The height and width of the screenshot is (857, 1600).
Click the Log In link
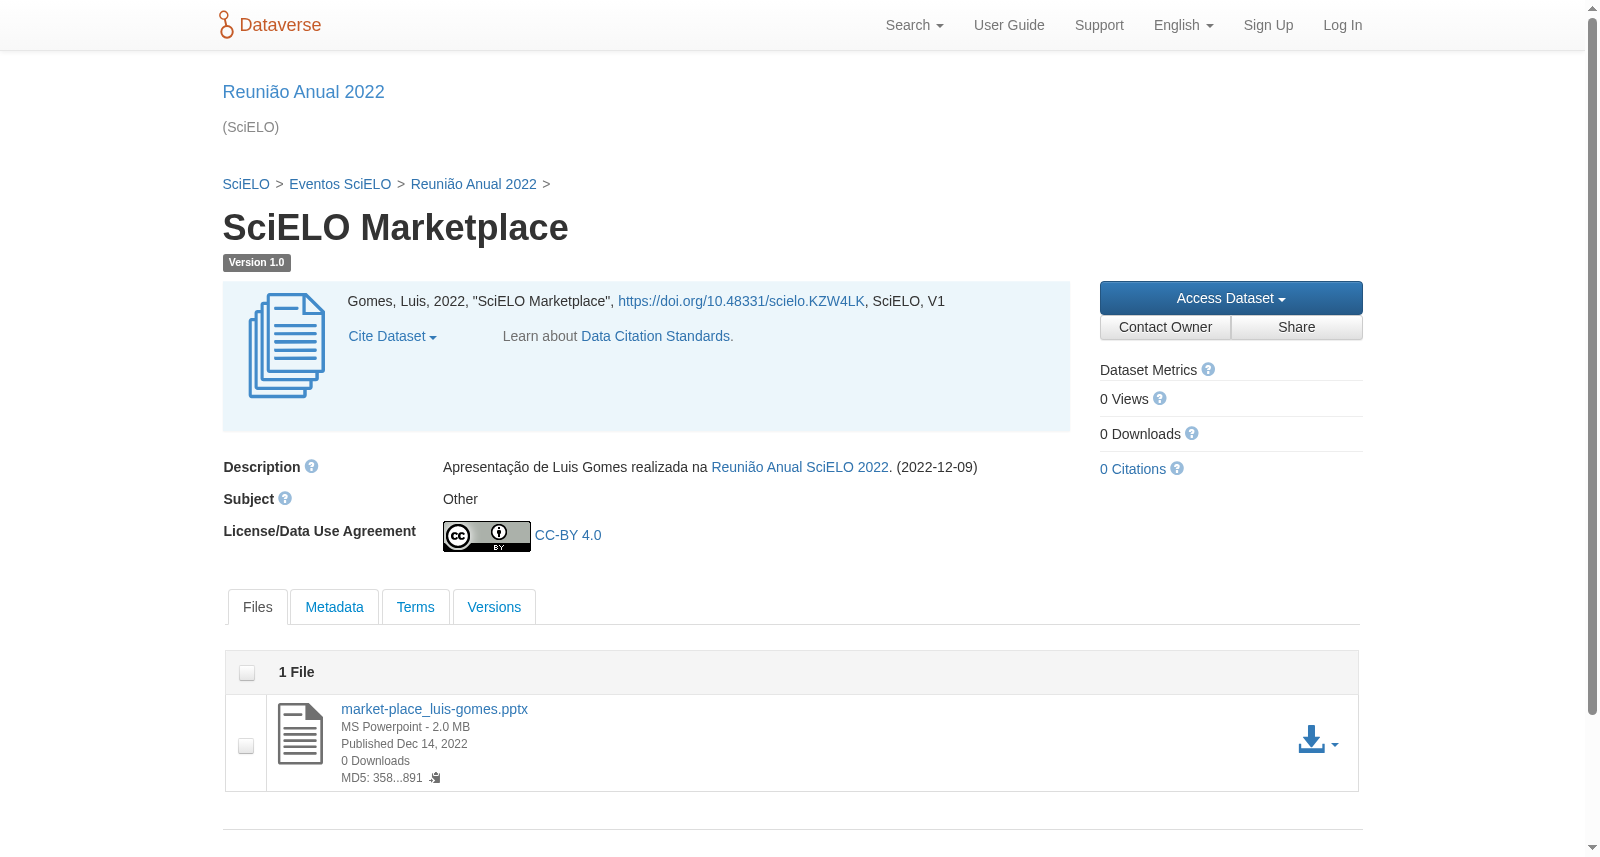point(1342,25)
